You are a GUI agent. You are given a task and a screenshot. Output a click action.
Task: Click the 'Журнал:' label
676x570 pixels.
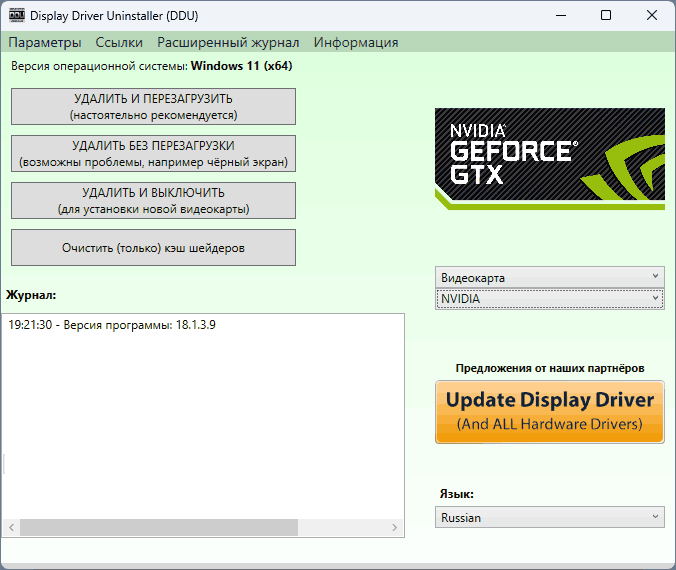[x=31, y=295]
